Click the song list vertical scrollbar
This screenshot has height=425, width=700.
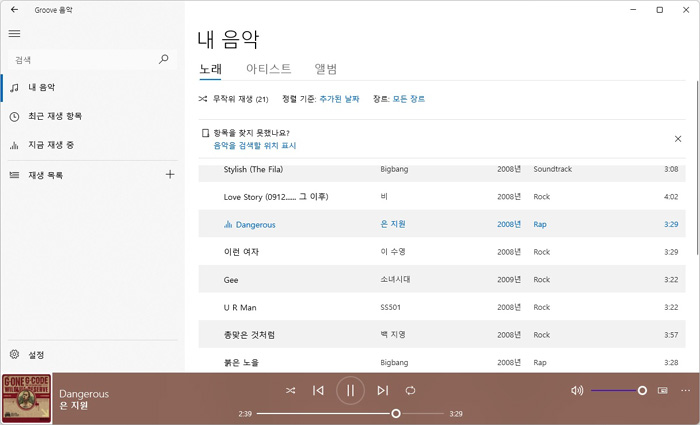(698, 167)
